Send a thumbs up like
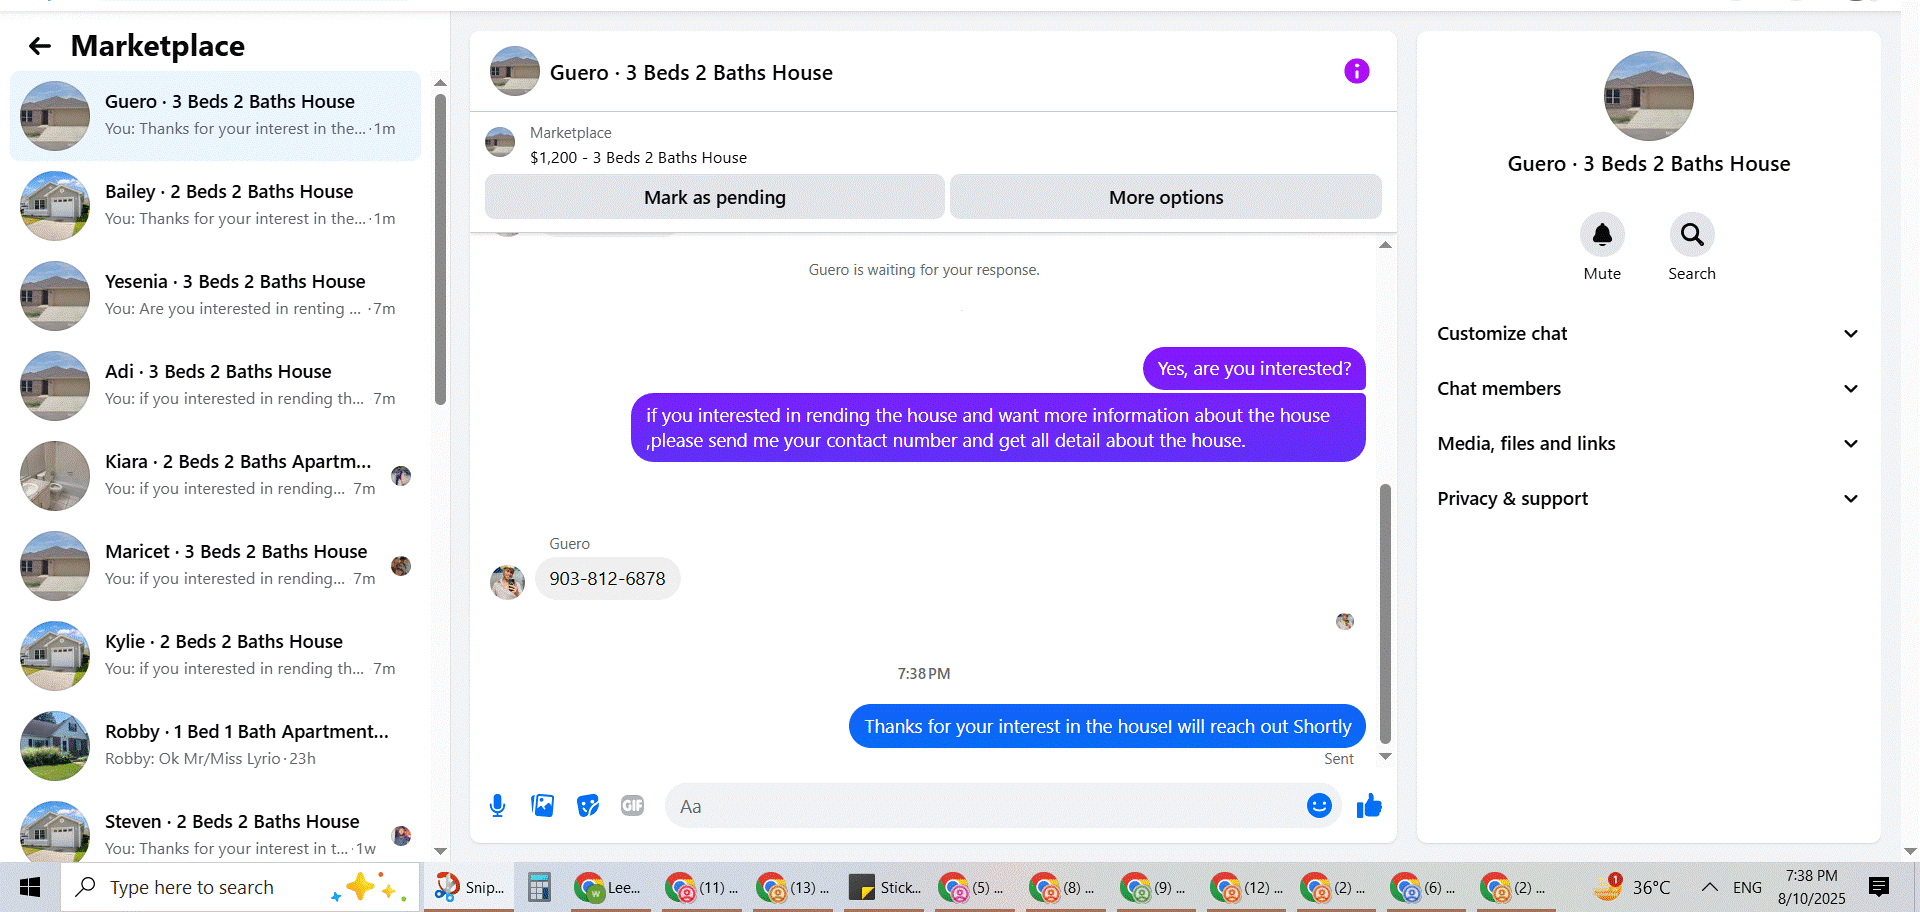Viewport: 1920px width, 912px height. point(1369,806)
